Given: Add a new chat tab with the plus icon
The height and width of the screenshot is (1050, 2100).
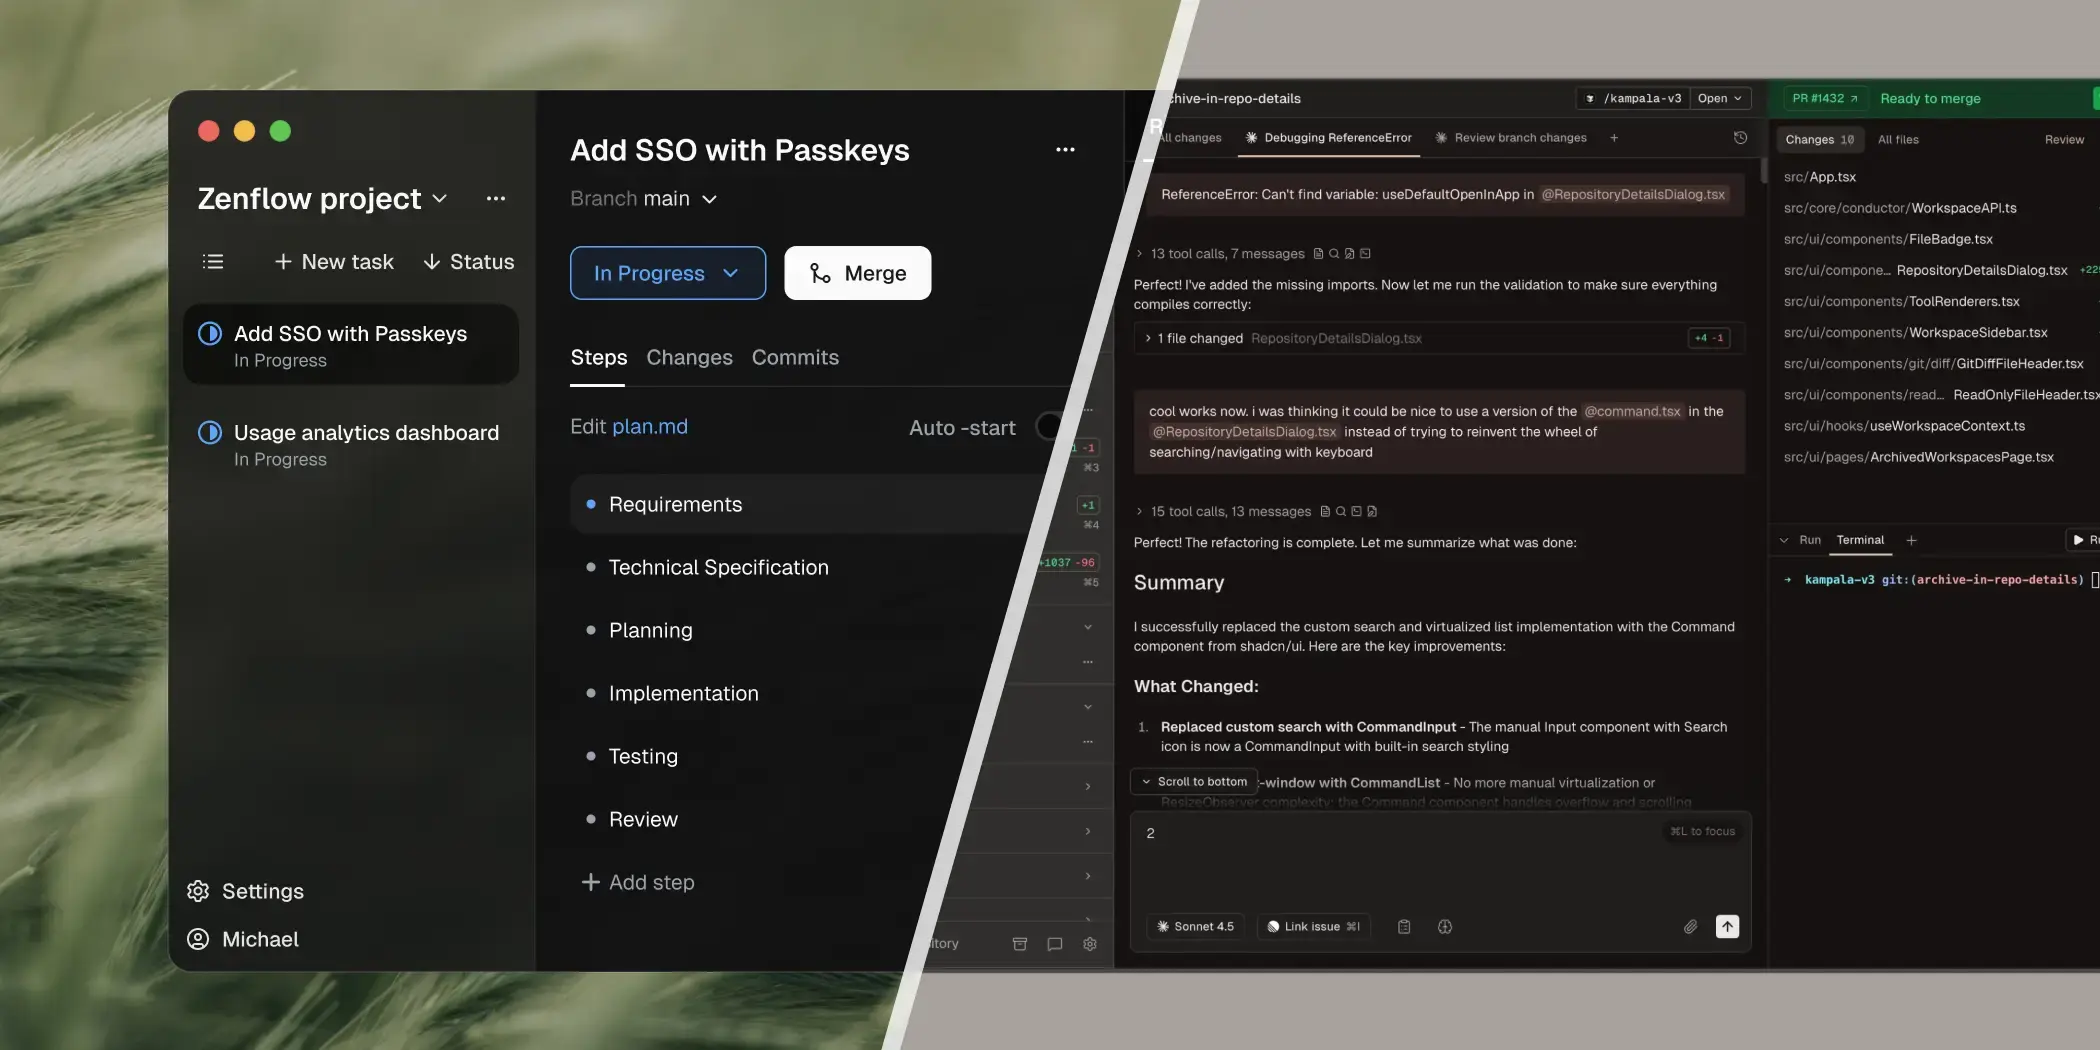Looking at the screenshot, I should pyautogui.click(x=1614, y=138).
